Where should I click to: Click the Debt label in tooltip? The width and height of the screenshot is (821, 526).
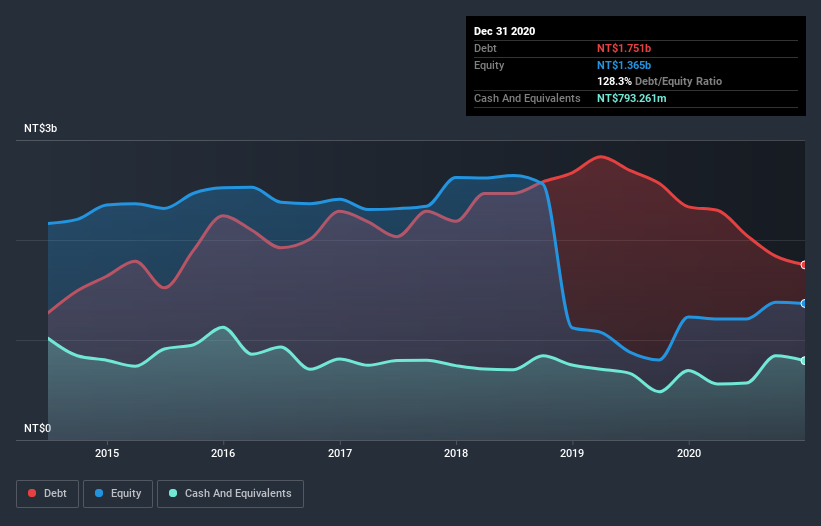point(485,48)
